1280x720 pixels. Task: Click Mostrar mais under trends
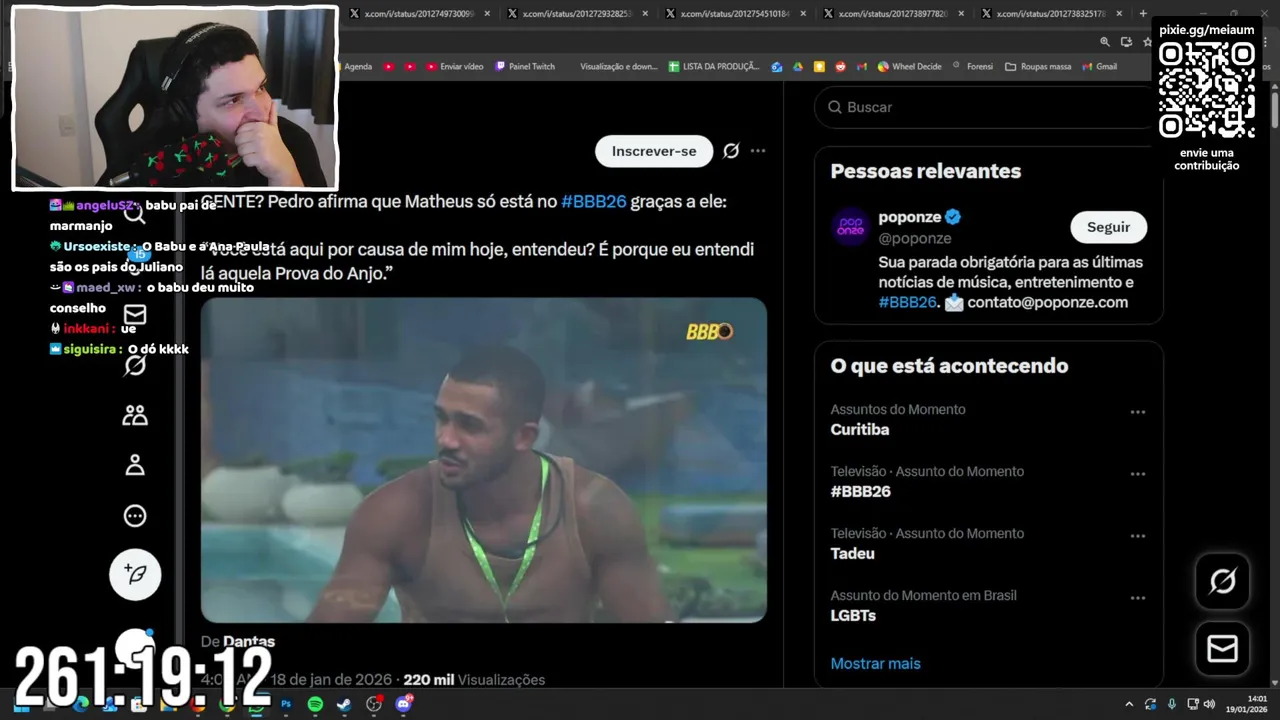click(876, 663)
